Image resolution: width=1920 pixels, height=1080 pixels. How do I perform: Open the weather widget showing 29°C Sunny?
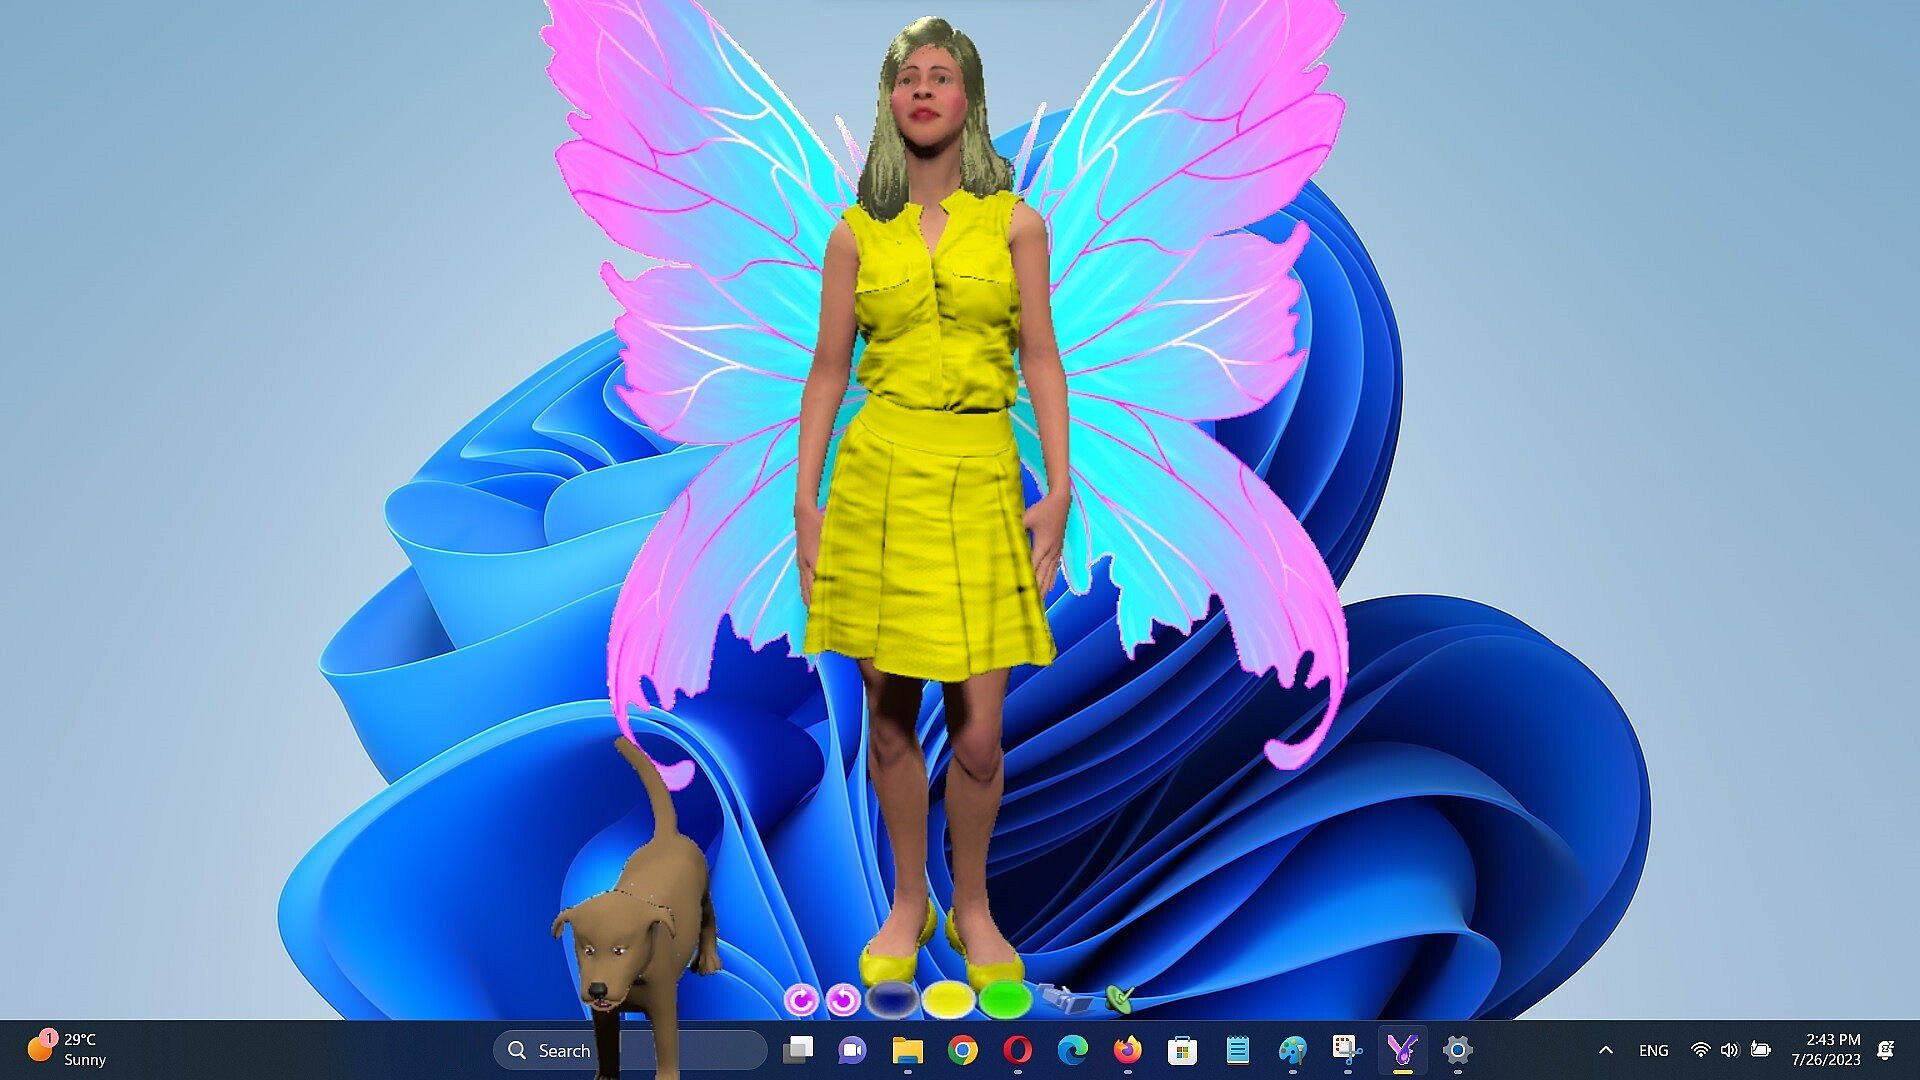(x=68, y=1050)
